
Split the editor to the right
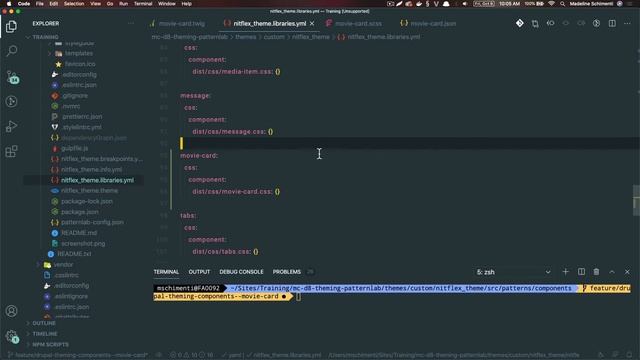[612, 23]
